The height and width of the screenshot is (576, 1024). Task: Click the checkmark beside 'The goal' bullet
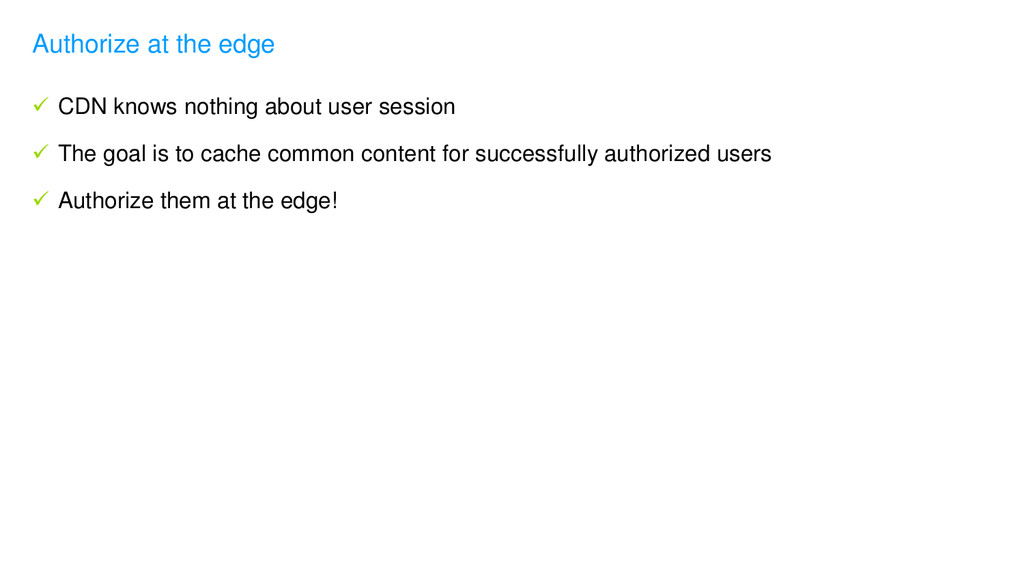coord(40,152)
